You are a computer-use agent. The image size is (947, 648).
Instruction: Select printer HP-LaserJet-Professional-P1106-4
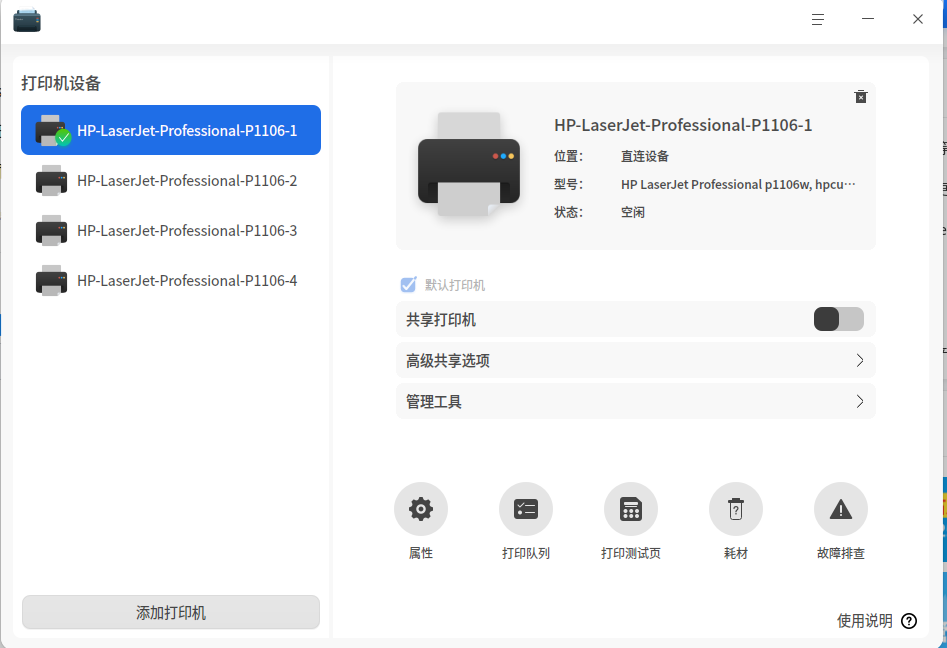(x=171, y=281)
